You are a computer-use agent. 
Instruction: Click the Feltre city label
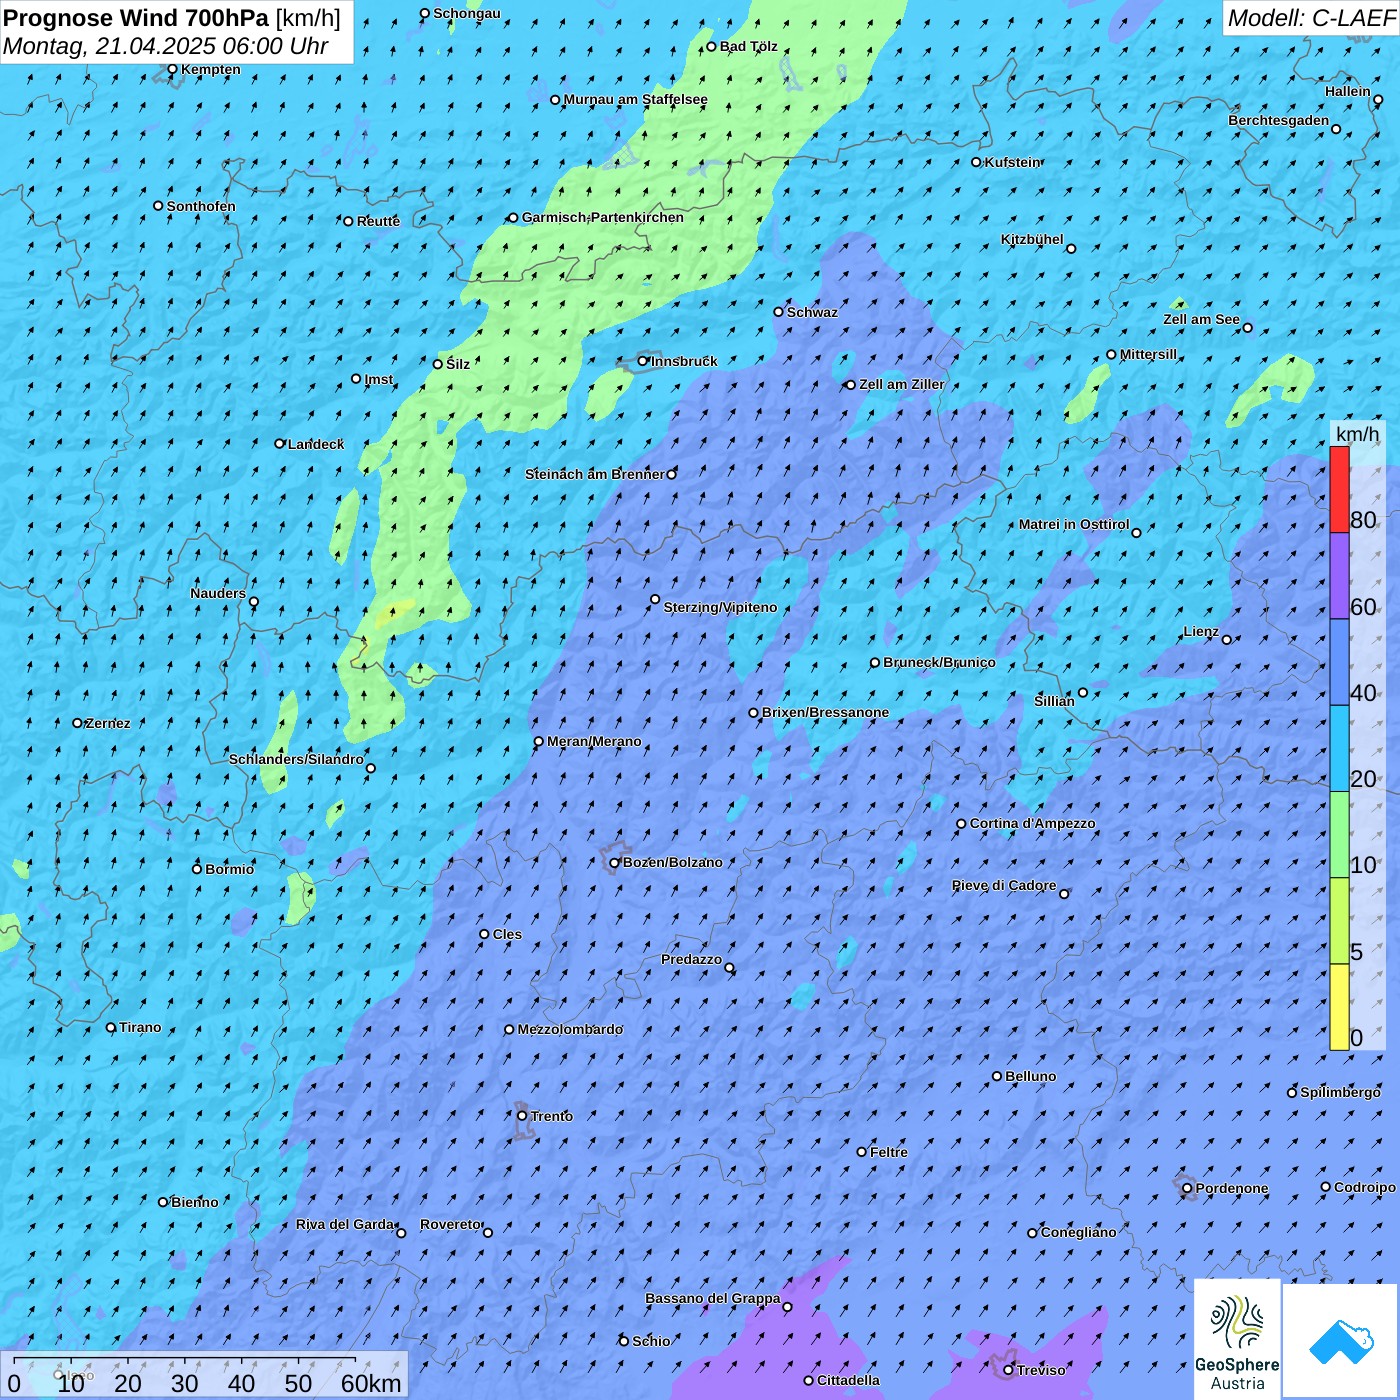889,1152
